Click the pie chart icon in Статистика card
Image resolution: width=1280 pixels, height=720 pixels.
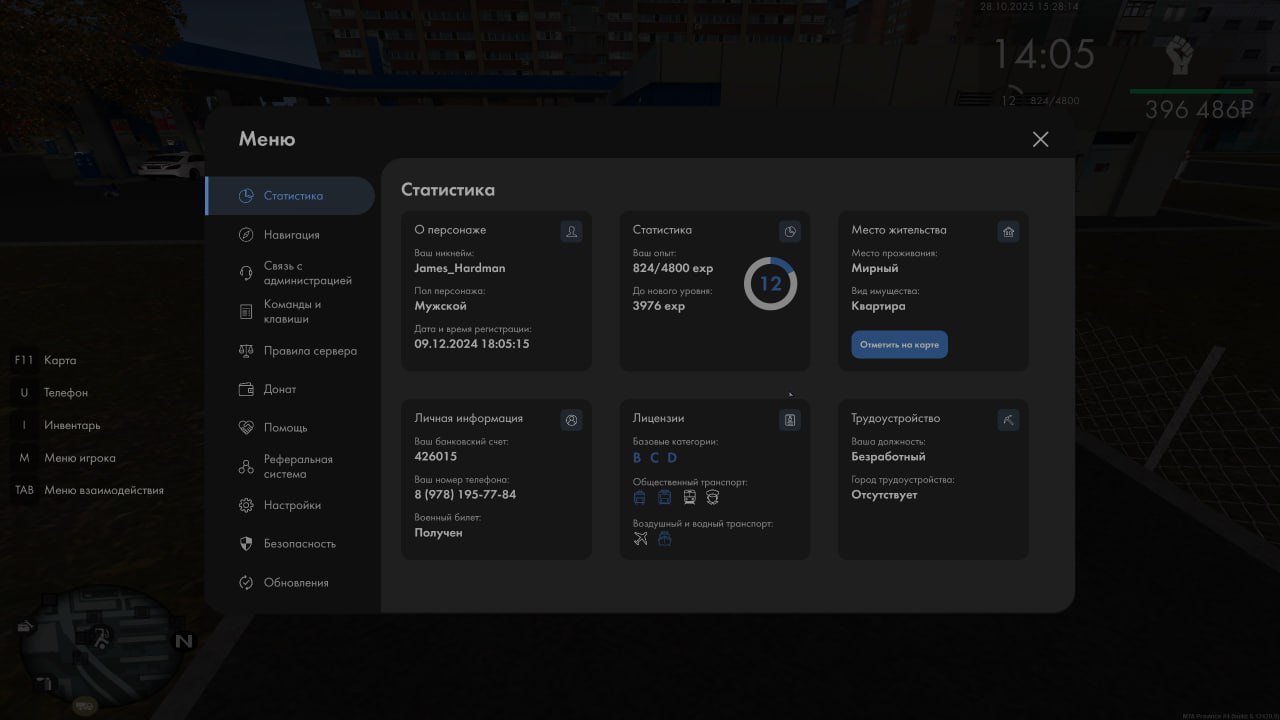pos(790,232)
